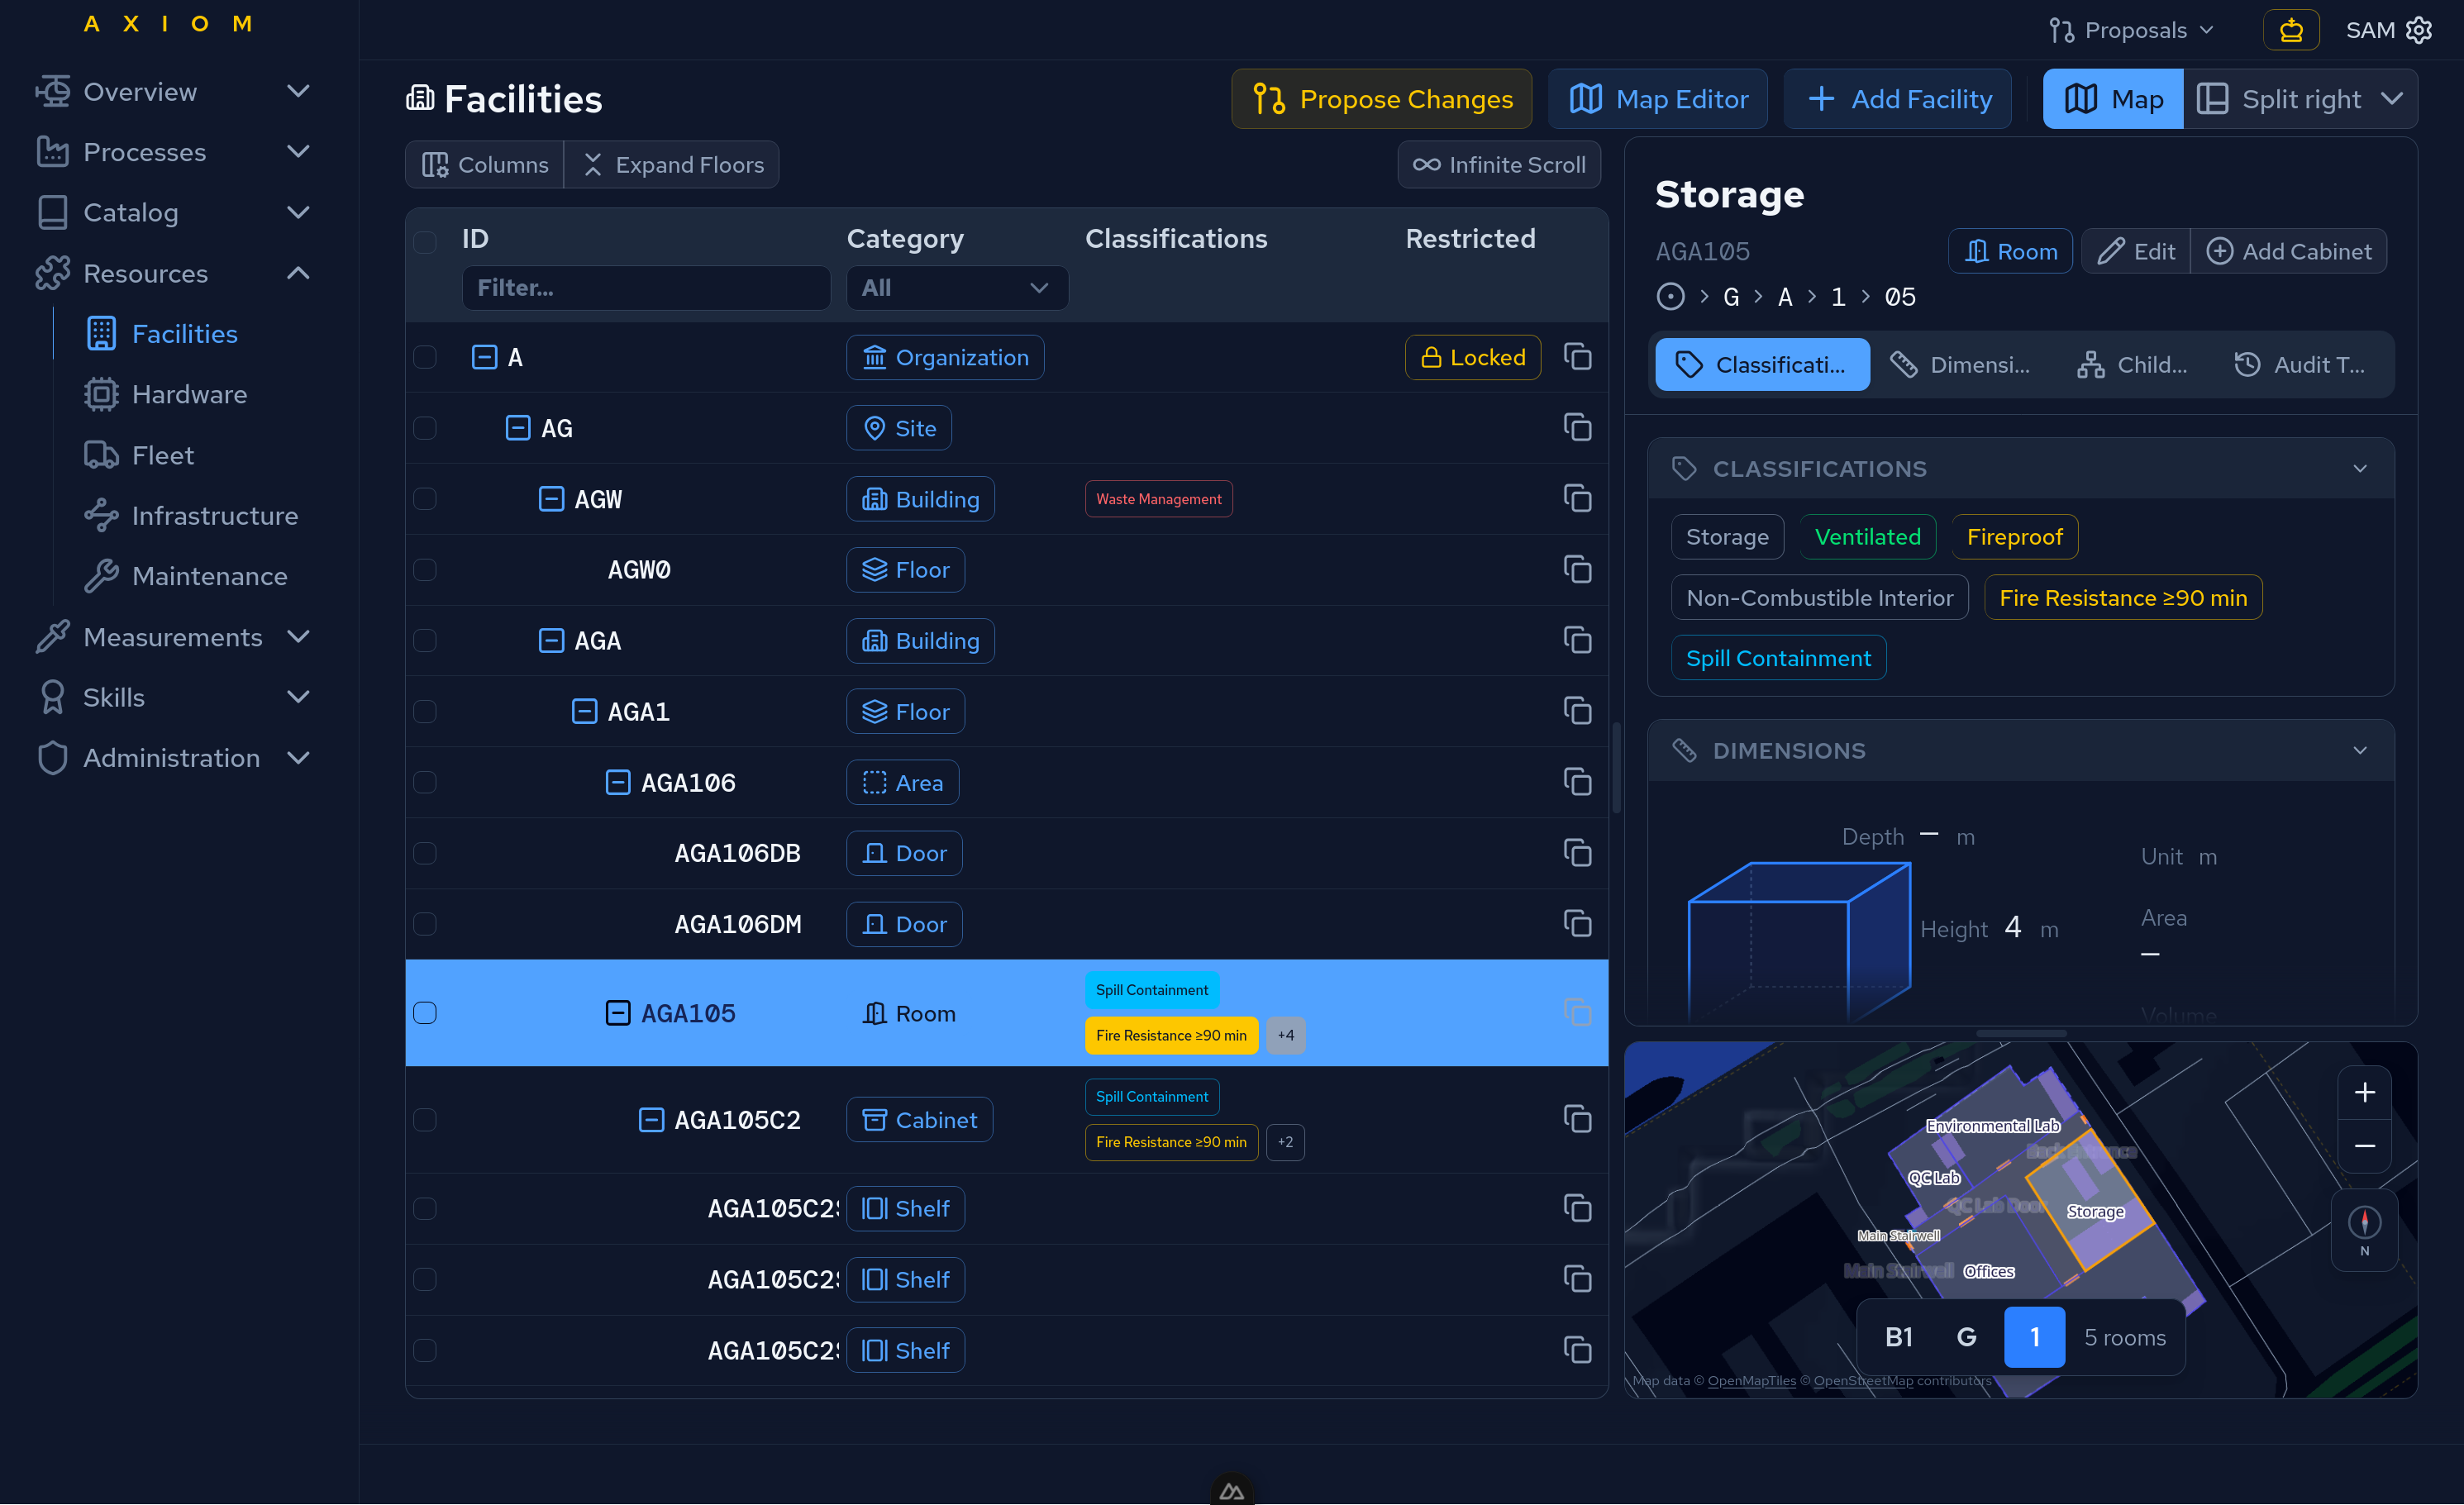Click the map zoom in plus icon
Image resolution: width=2464 pixels, height=1505 pixels.
[2364, 1092]
